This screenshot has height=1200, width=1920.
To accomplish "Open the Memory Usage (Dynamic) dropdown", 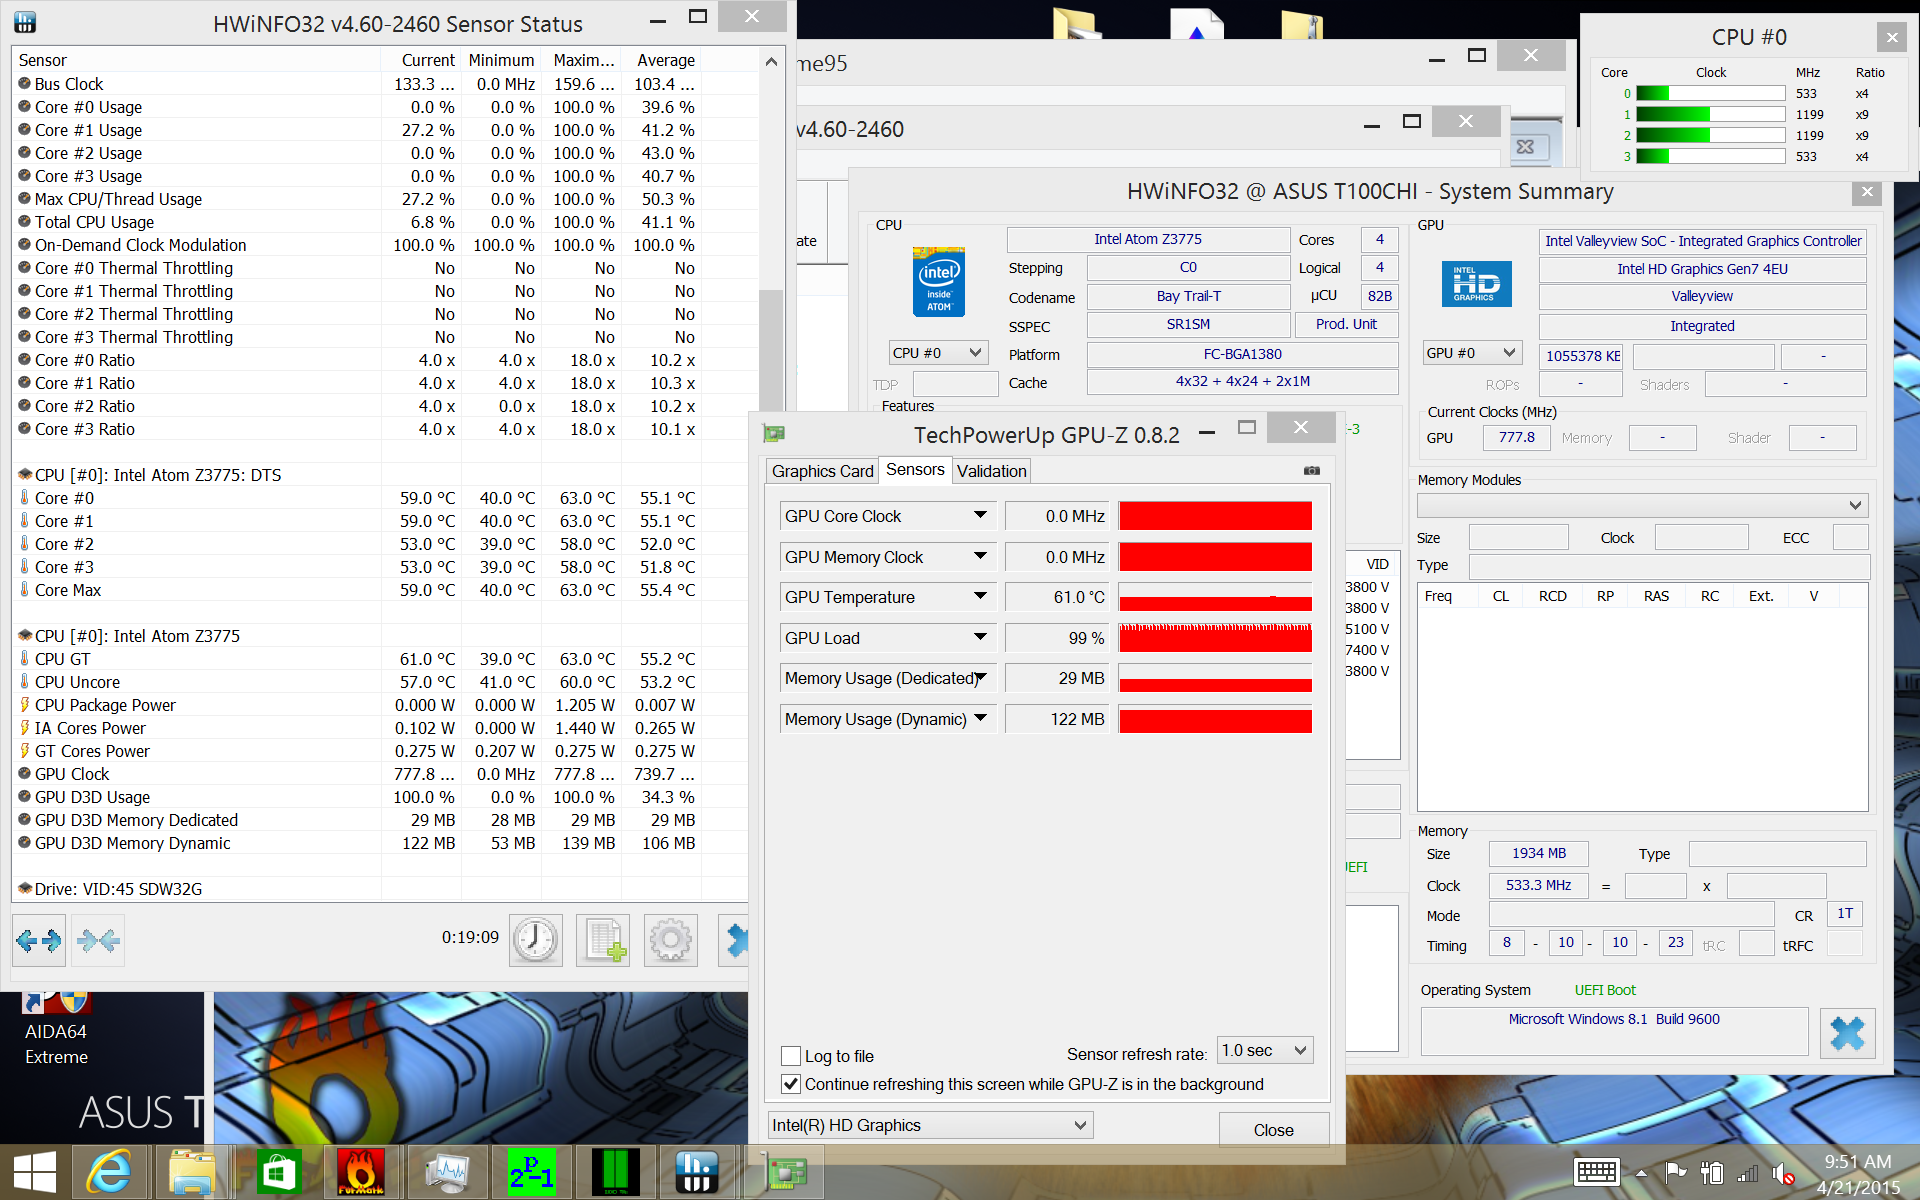I will (980, 718).
